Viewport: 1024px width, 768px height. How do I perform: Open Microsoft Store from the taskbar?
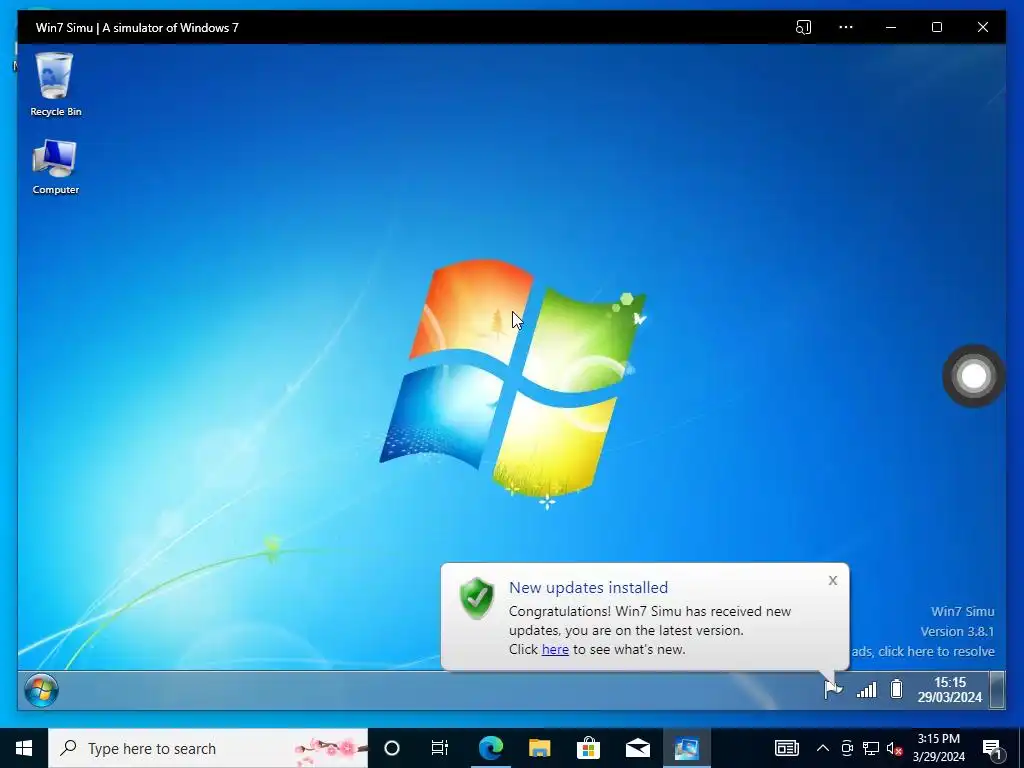(x=588, y=748)
